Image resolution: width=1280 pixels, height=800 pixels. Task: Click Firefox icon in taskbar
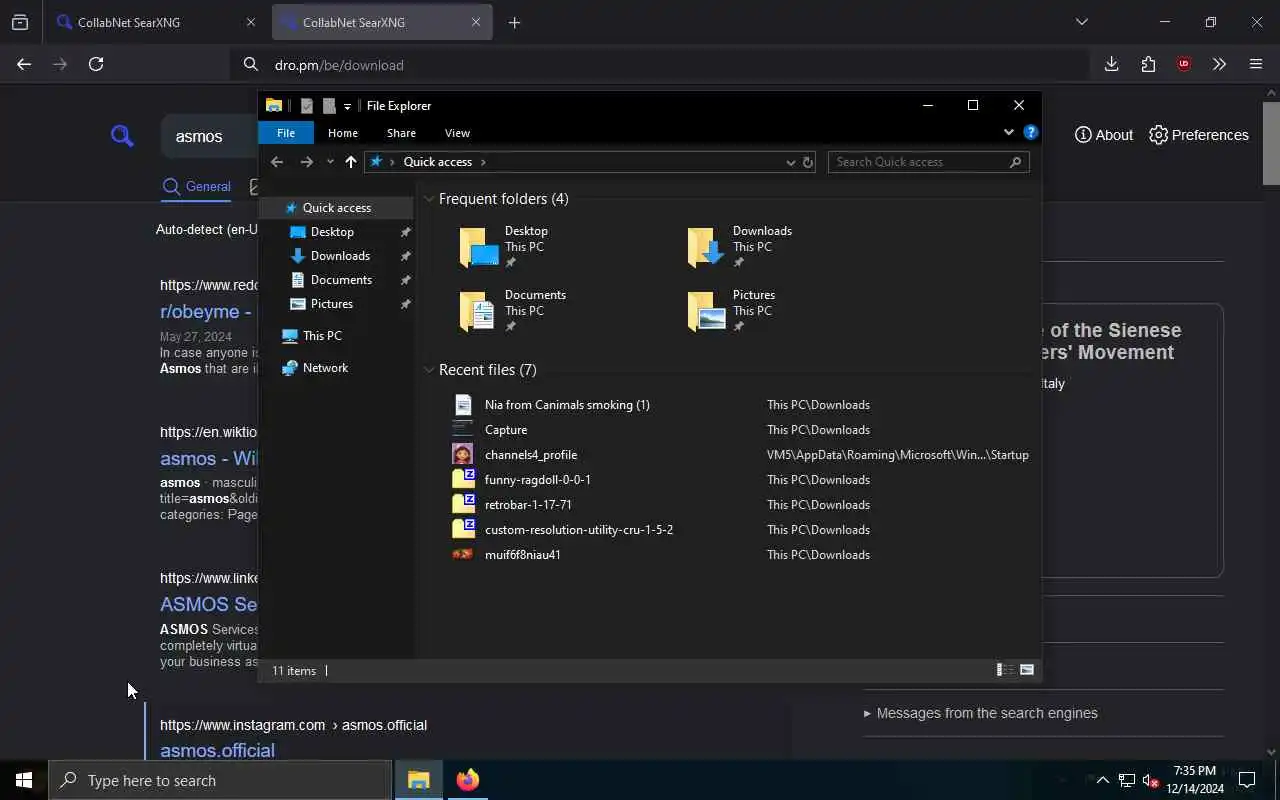(467, 780)
